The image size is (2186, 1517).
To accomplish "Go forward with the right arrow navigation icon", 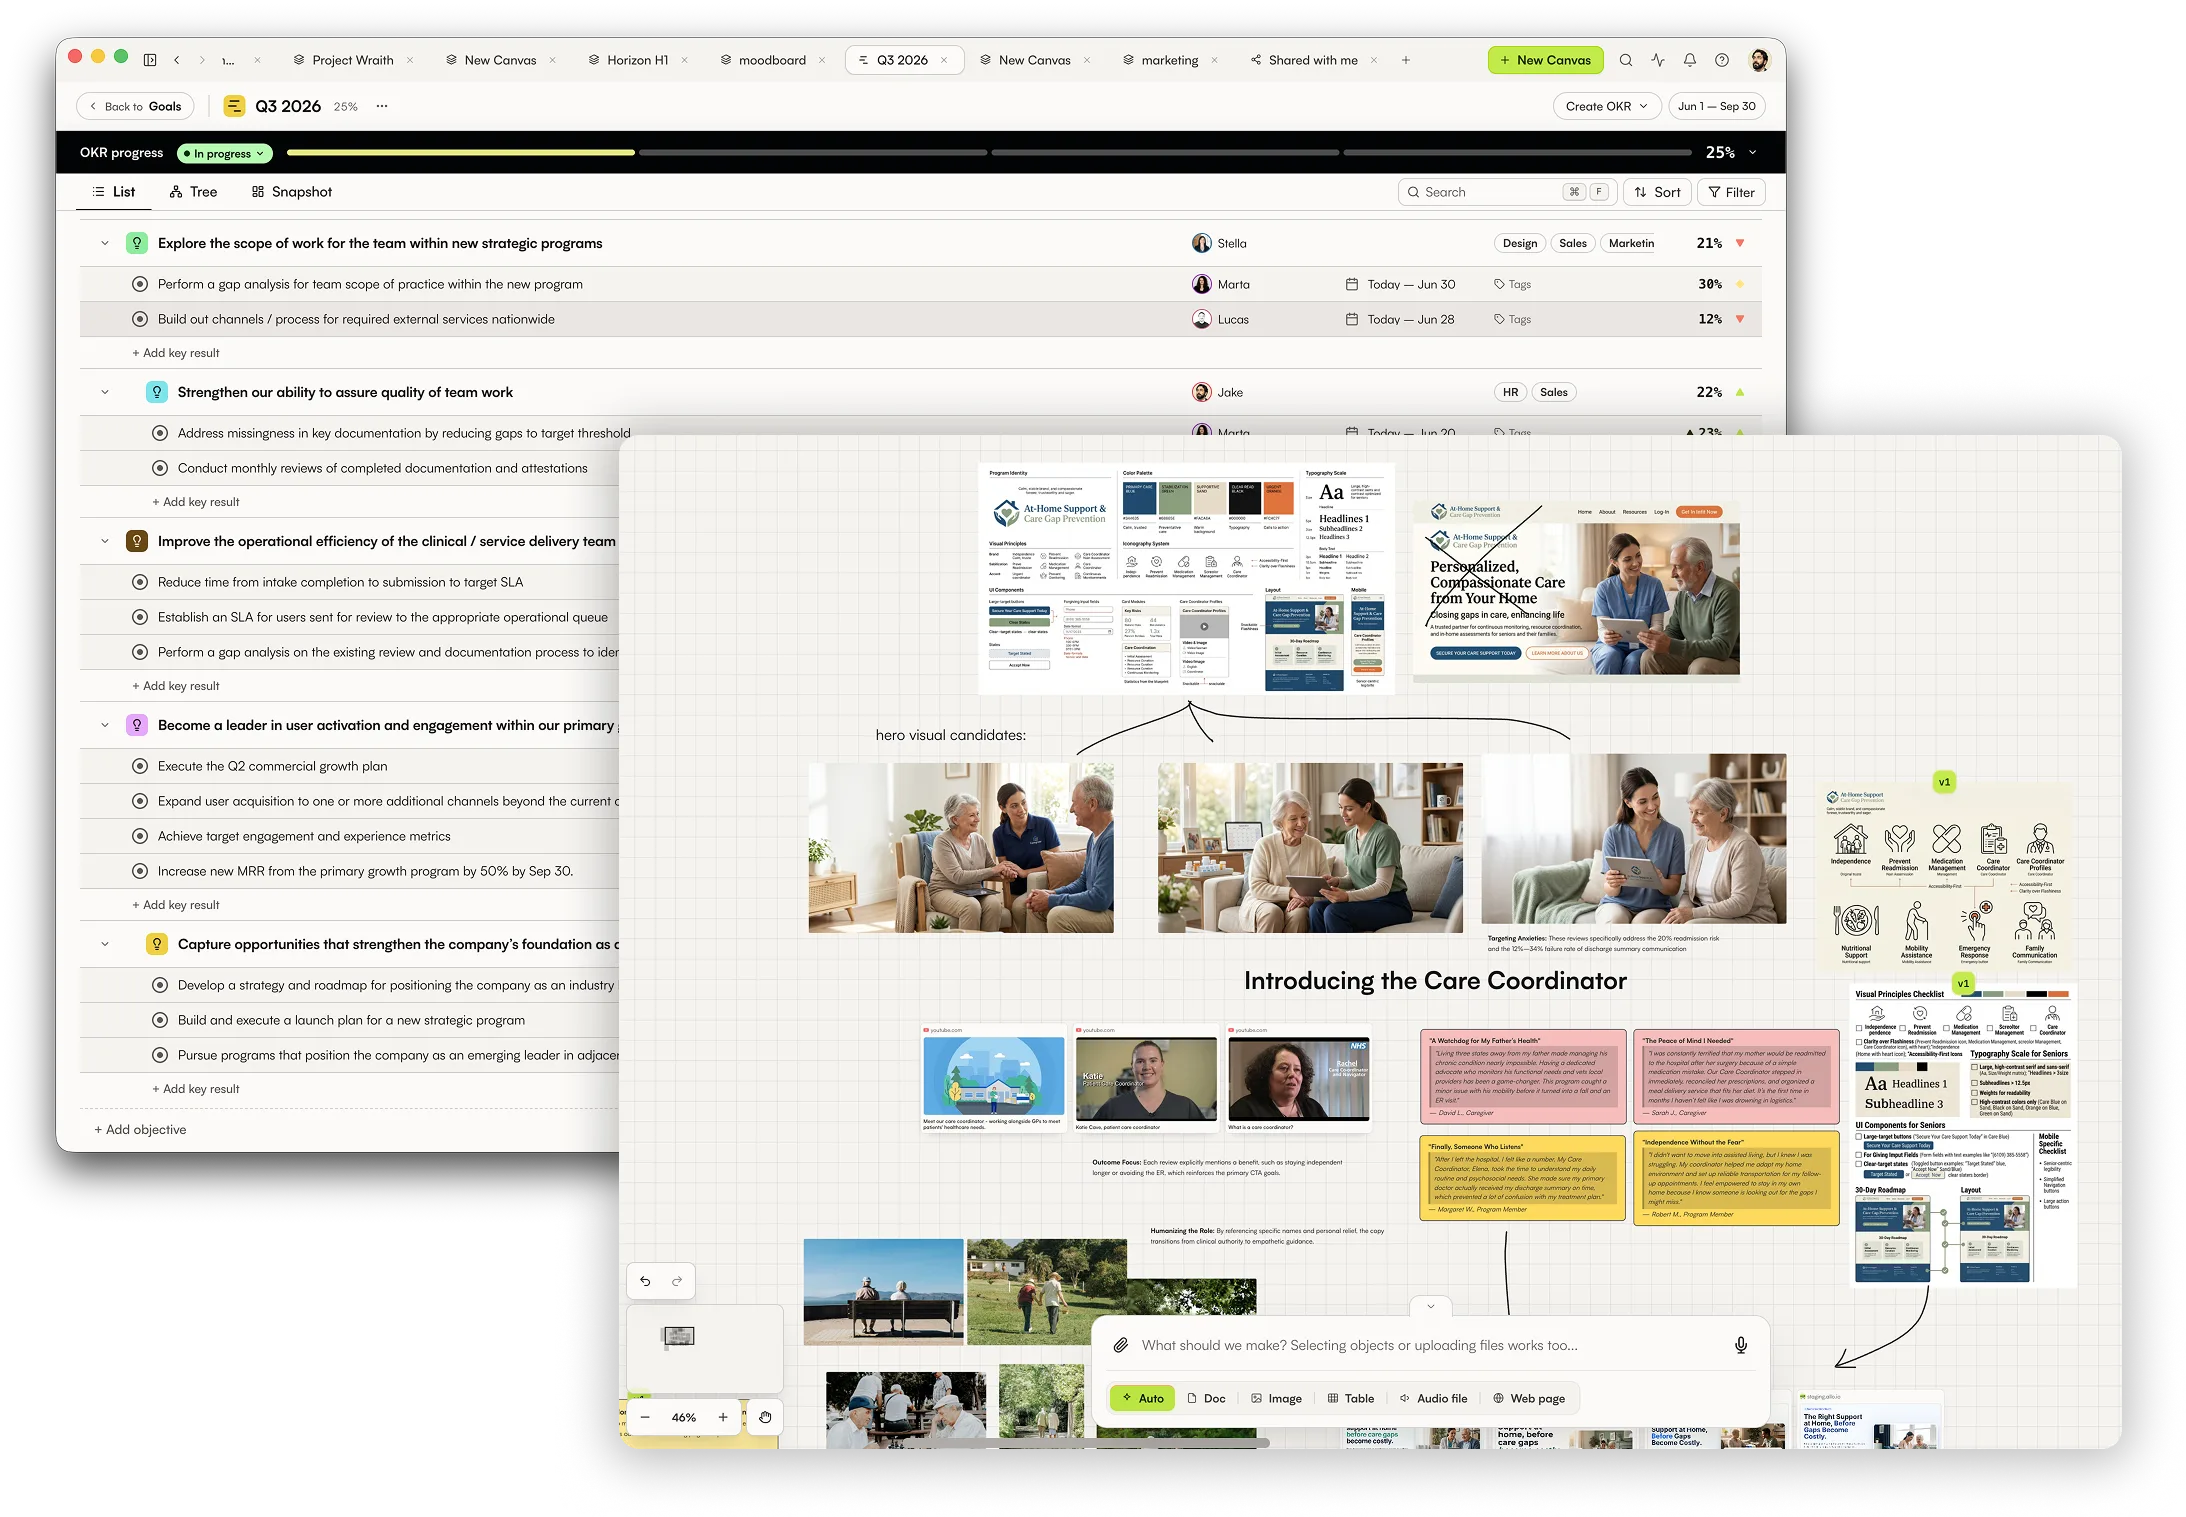I will pos(202,60).
